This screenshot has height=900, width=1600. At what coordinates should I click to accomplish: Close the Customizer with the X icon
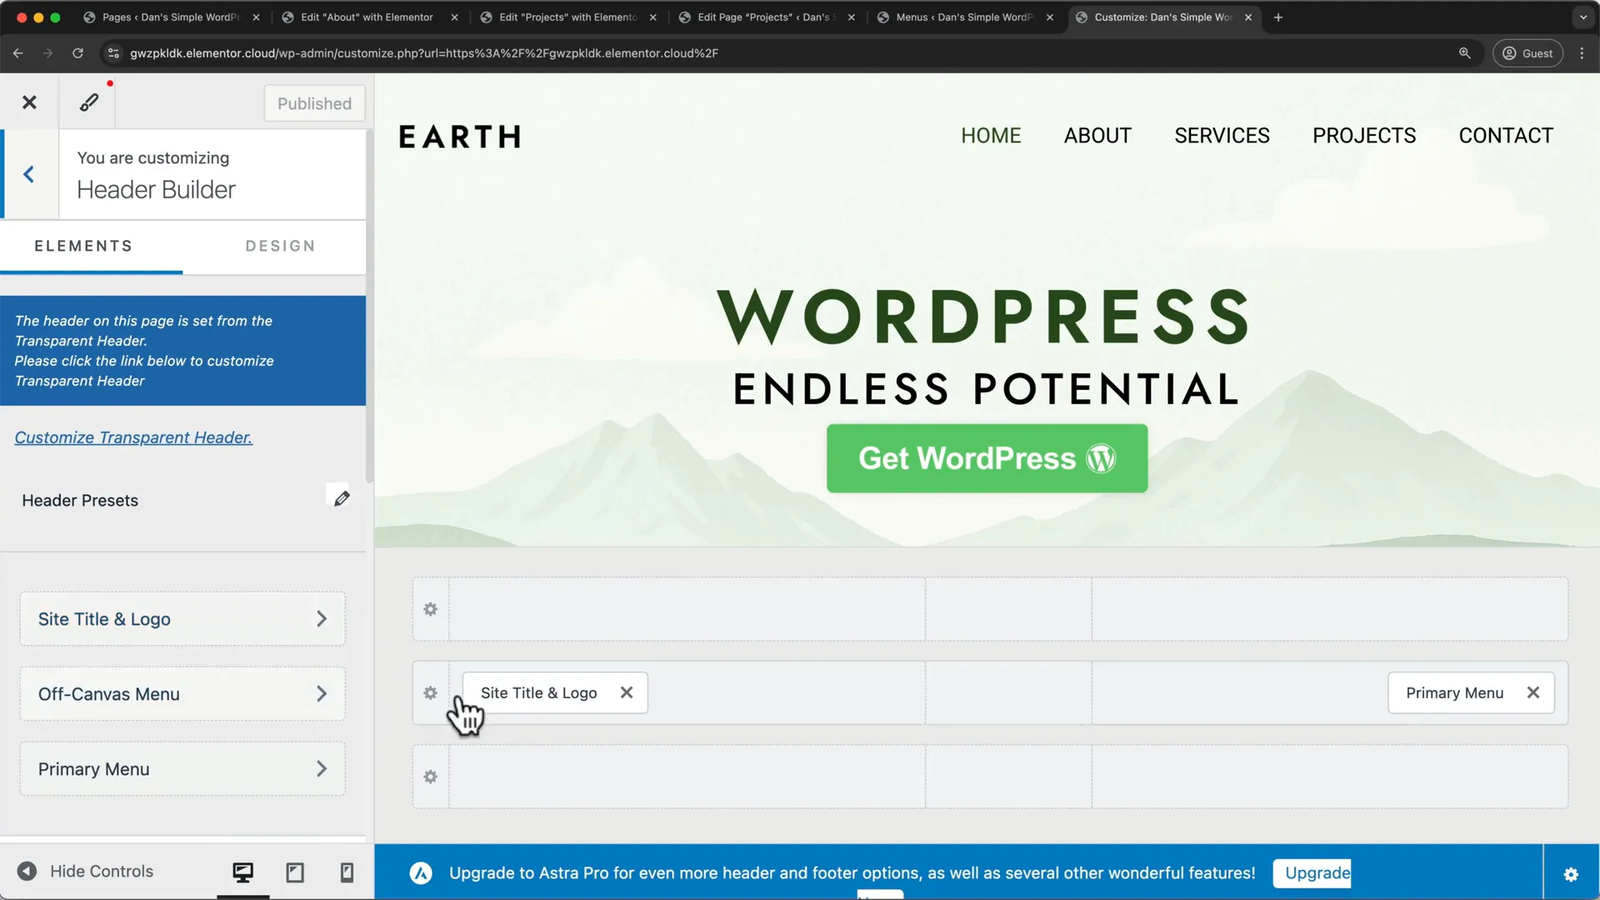(29, 102)
